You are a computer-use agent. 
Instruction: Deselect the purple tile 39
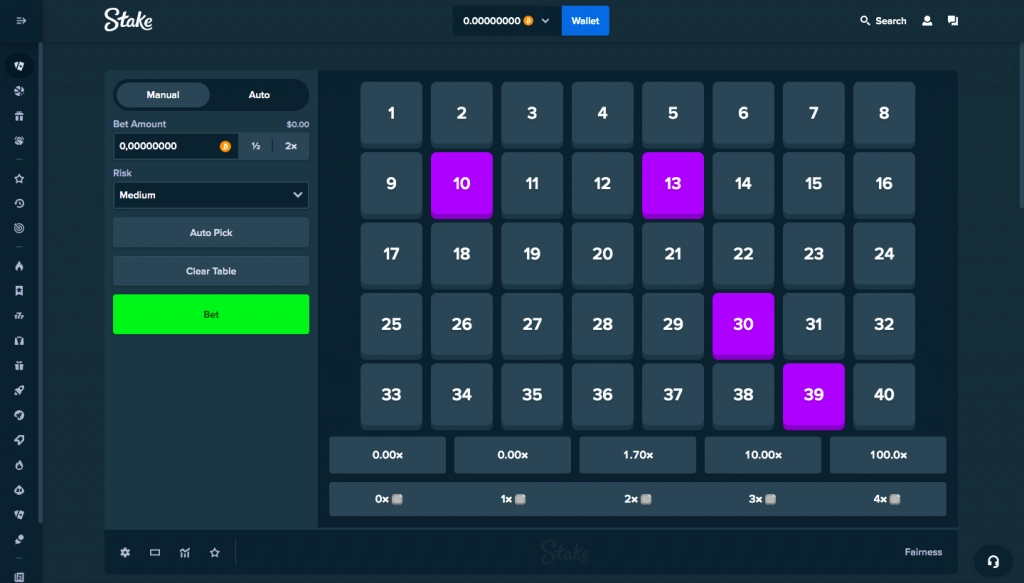(x=813, y=395)
